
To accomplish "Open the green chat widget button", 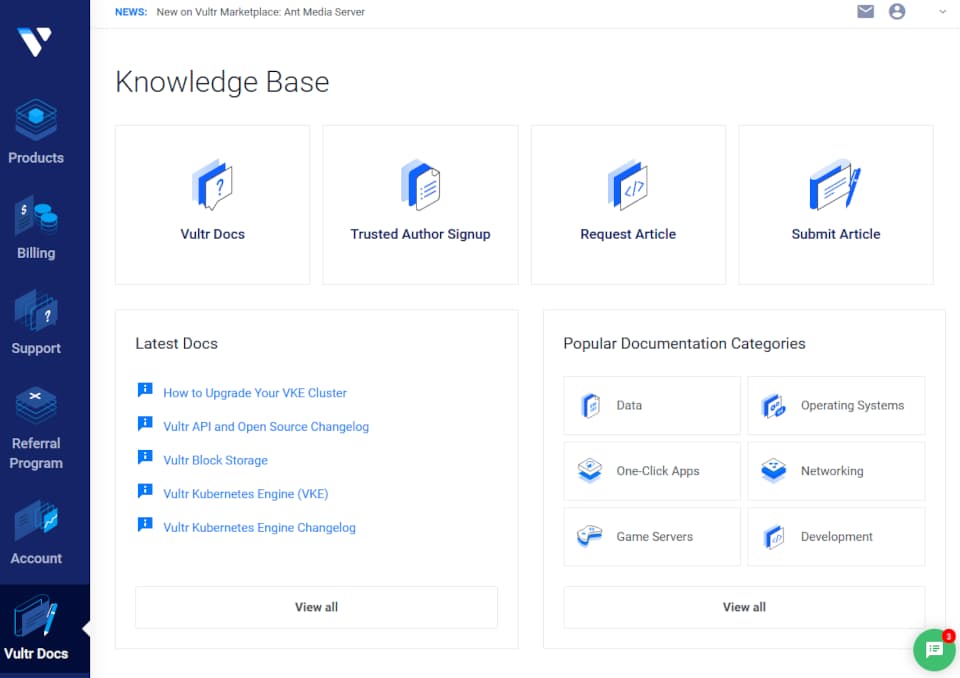I will [934, 649].
